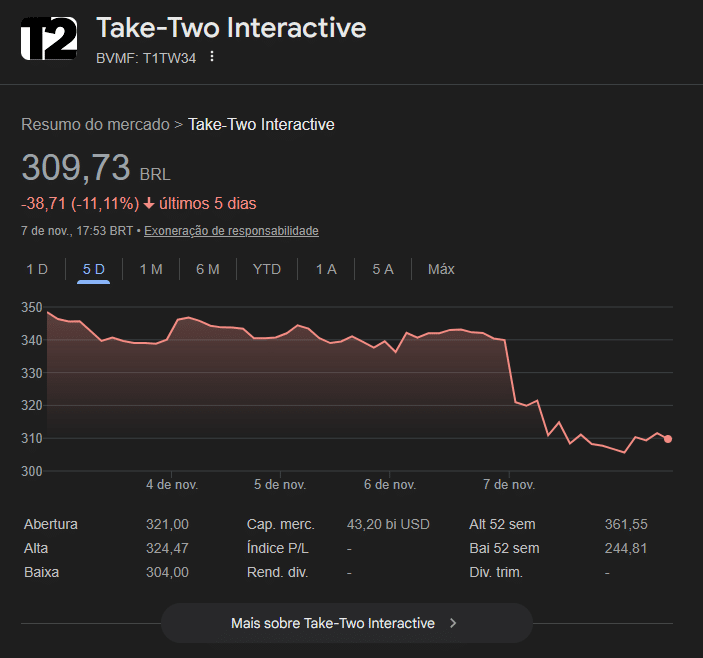
Task: Click the Div. trim. label
Action: coord(496,572)
